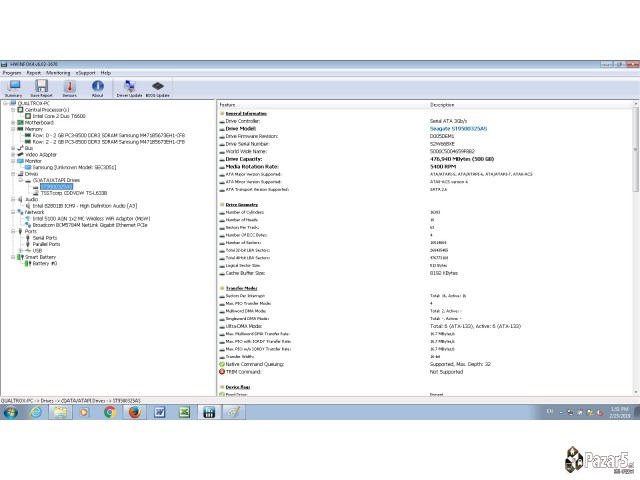Viewport: 640px width, 480px height.
Task: Open the Monitoring menu
Action: [x=58, y=73]
